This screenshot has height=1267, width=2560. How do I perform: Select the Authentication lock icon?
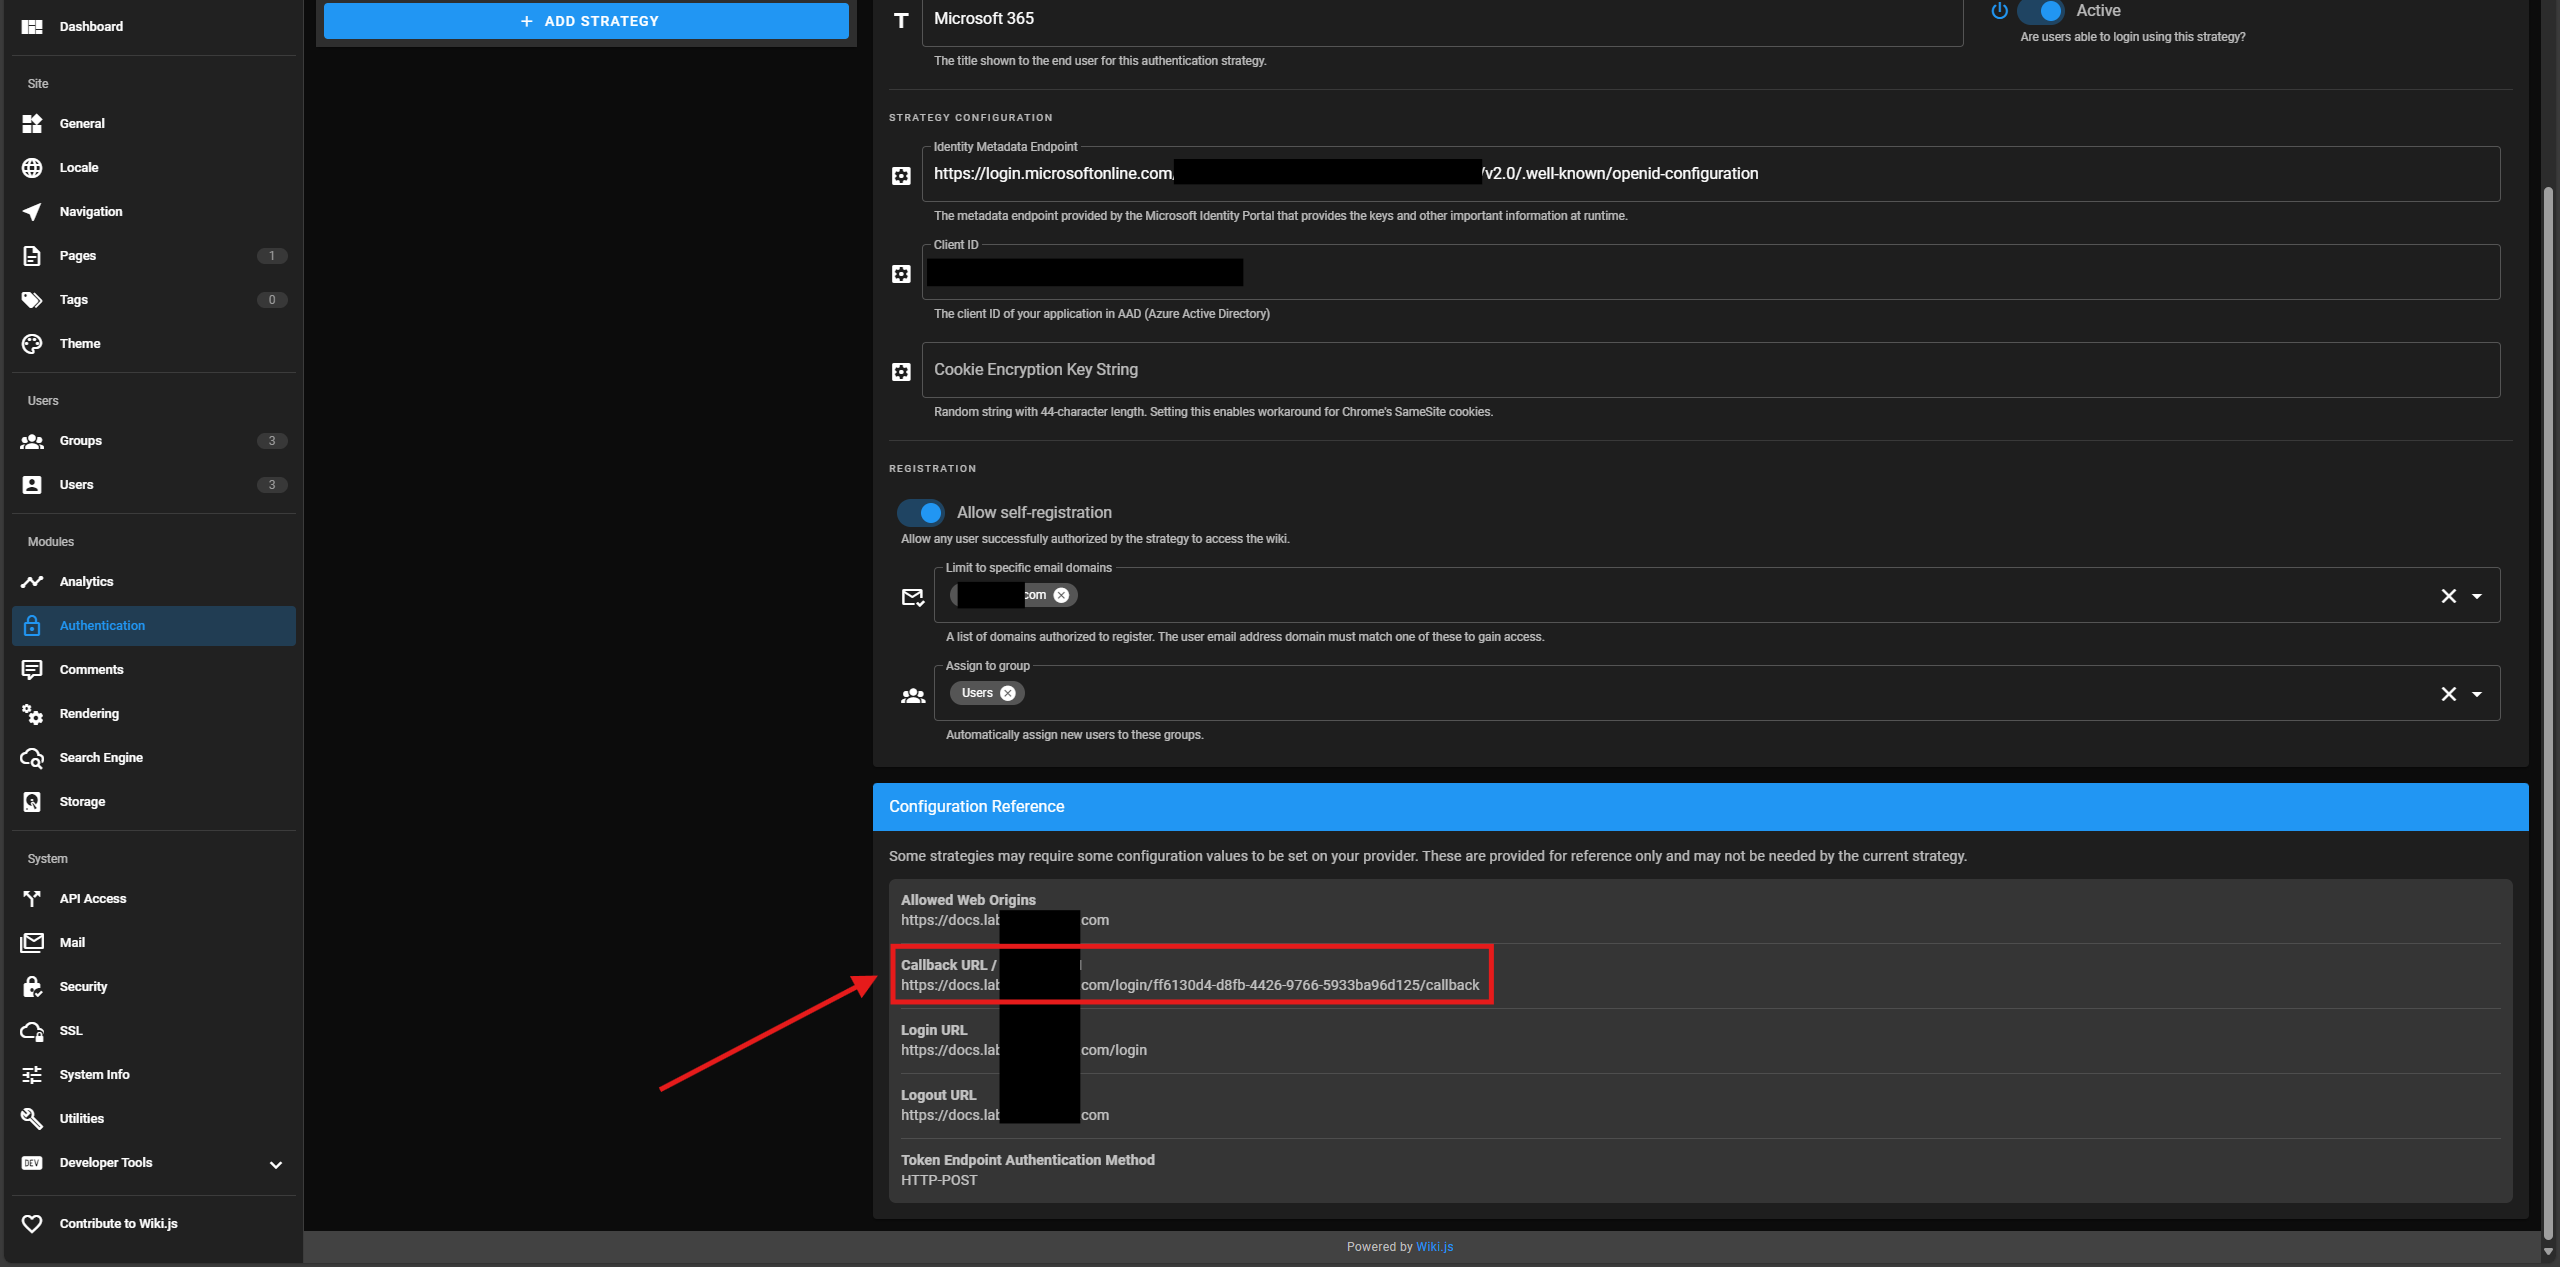coord(32,626)
